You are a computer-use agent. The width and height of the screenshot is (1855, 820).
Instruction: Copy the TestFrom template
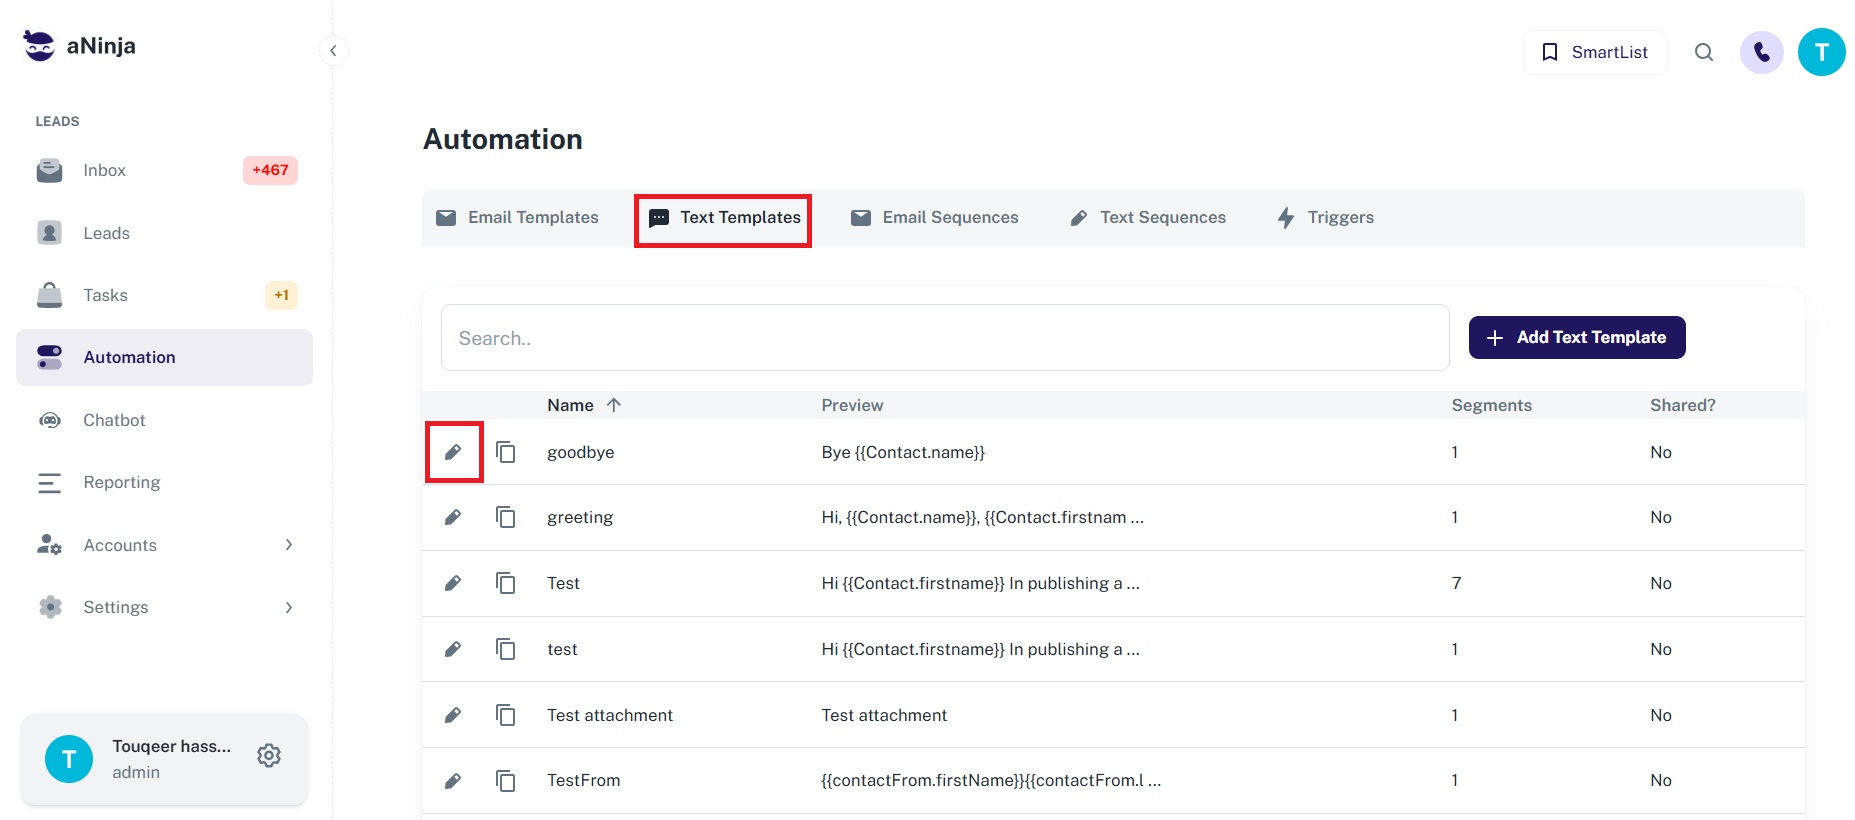(506, 780)
